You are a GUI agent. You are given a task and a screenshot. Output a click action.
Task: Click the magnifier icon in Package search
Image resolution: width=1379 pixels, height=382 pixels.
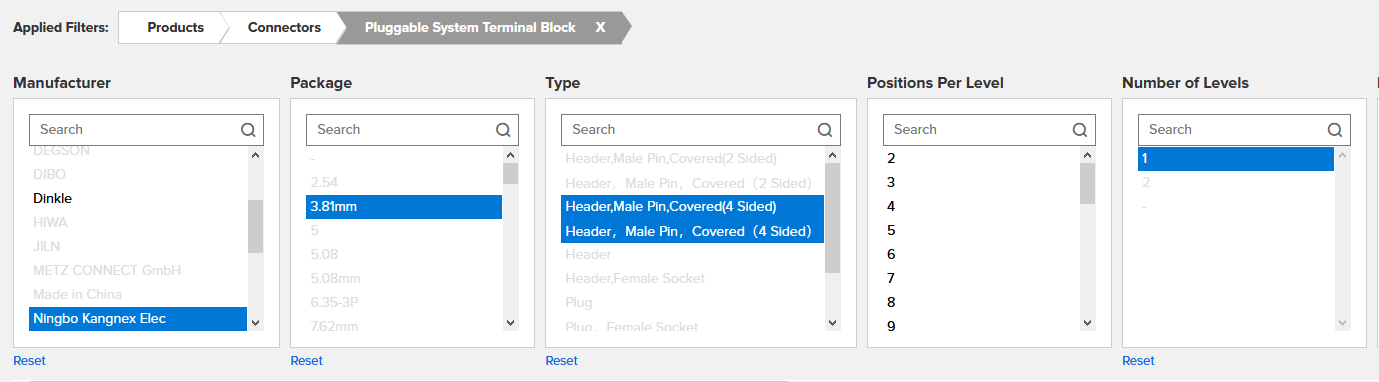tap(504, 129)
